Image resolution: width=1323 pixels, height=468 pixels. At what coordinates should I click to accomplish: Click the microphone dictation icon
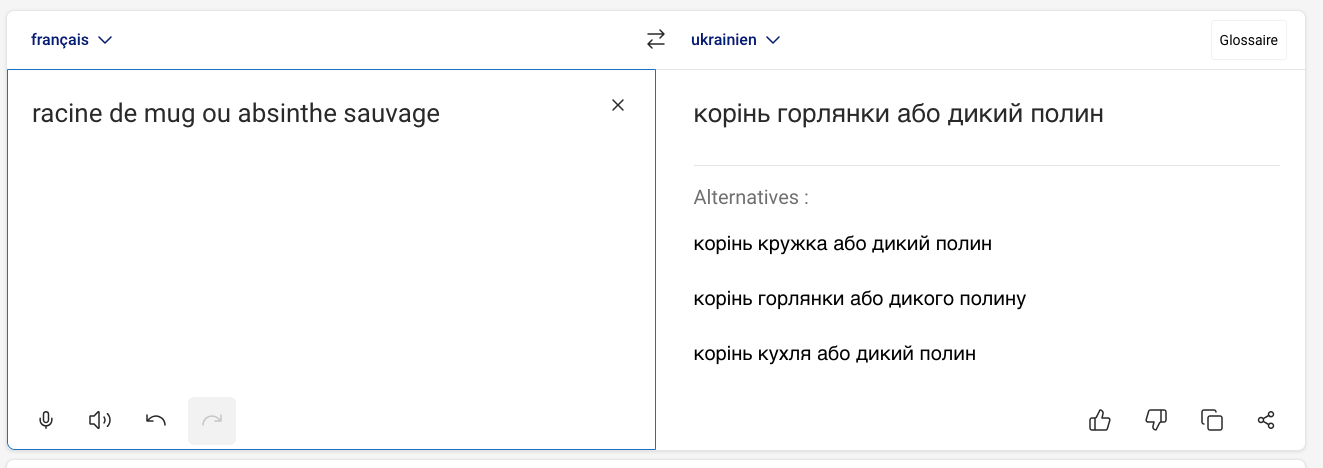pyautogui.click(x=45, y=420)
